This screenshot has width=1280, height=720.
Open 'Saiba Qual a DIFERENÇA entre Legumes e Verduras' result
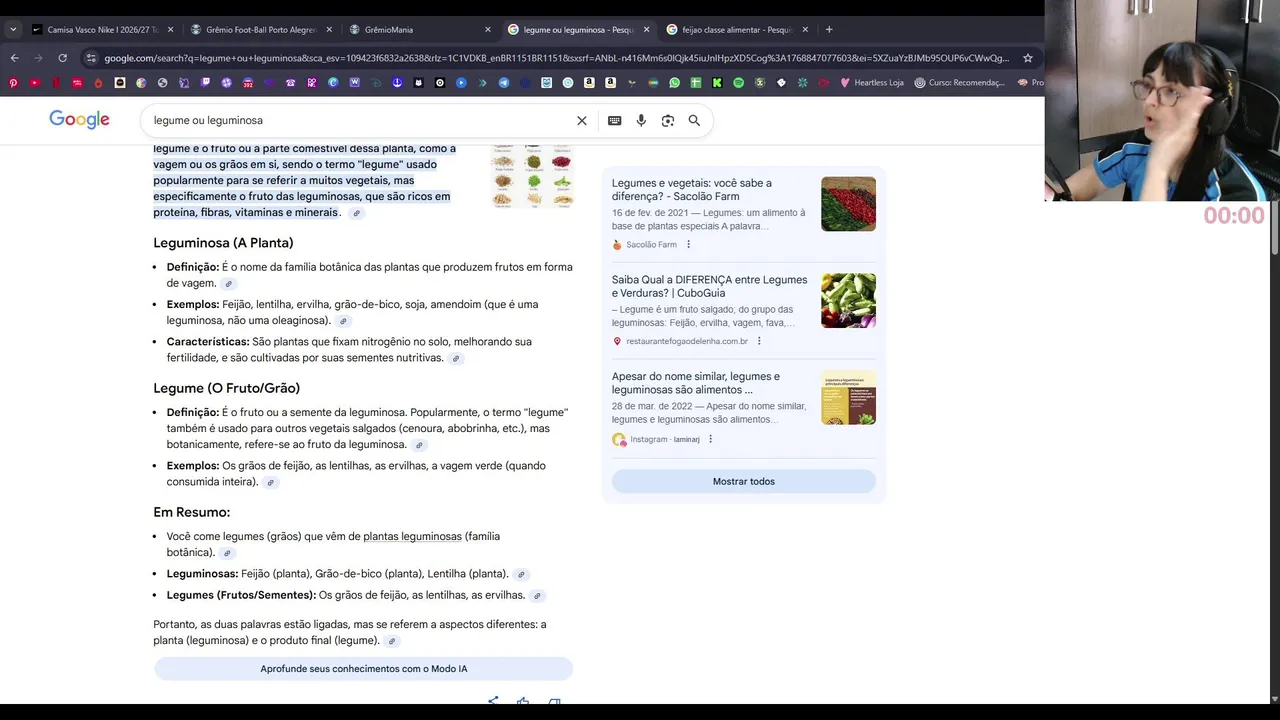(709, 286)
